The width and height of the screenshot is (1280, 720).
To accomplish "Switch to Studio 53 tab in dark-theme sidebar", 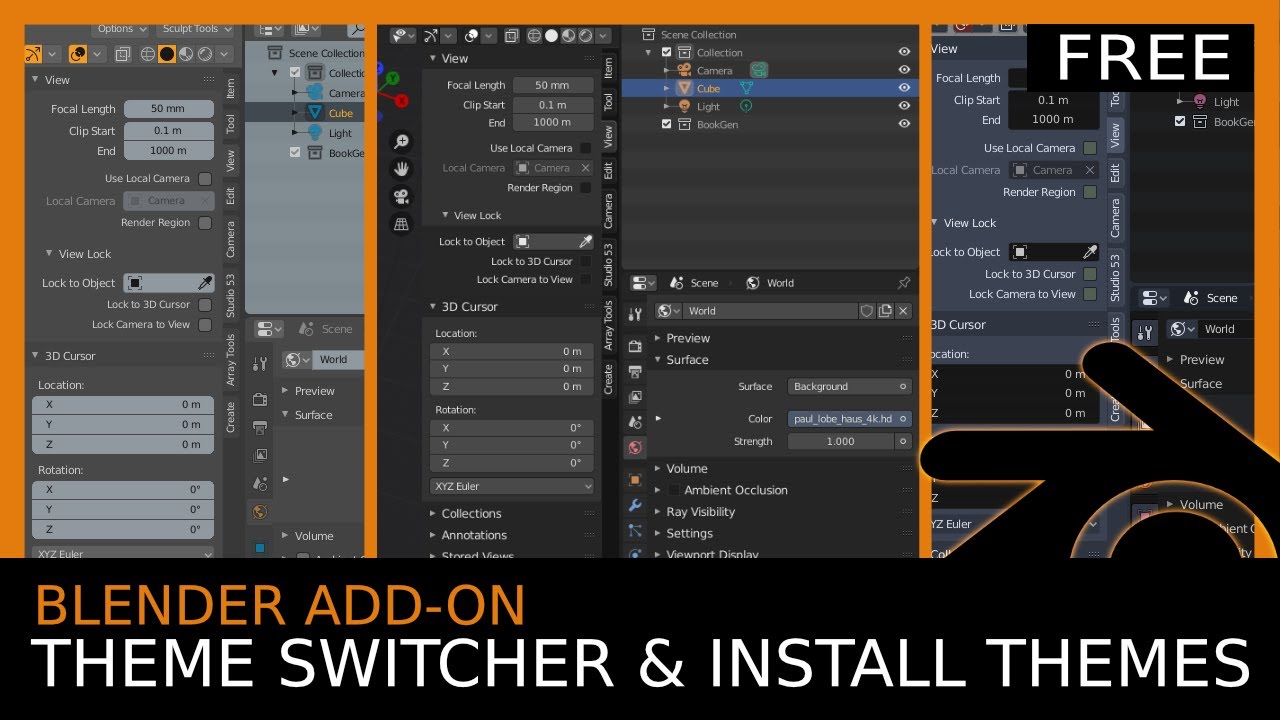I will tap(608, 264).
